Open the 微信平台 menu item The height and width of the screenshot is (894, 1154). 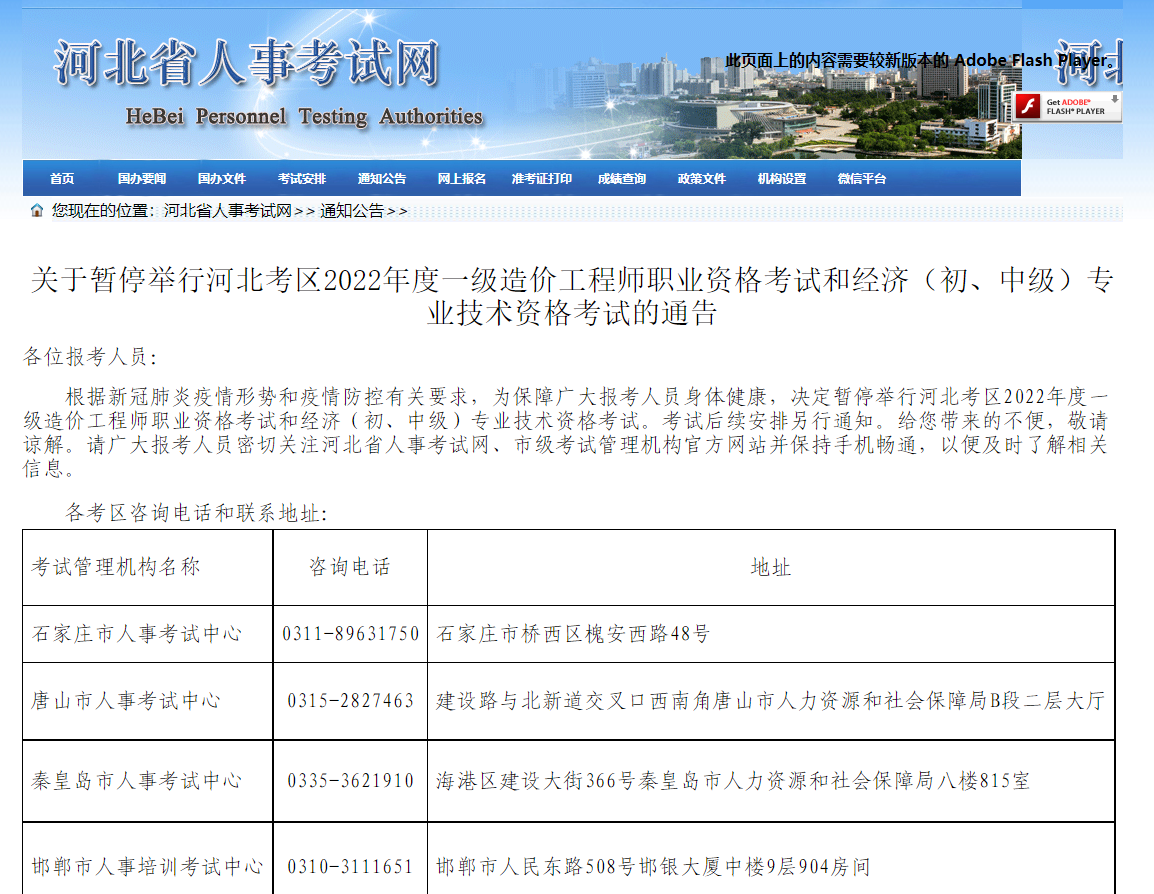tap(862, 179)
